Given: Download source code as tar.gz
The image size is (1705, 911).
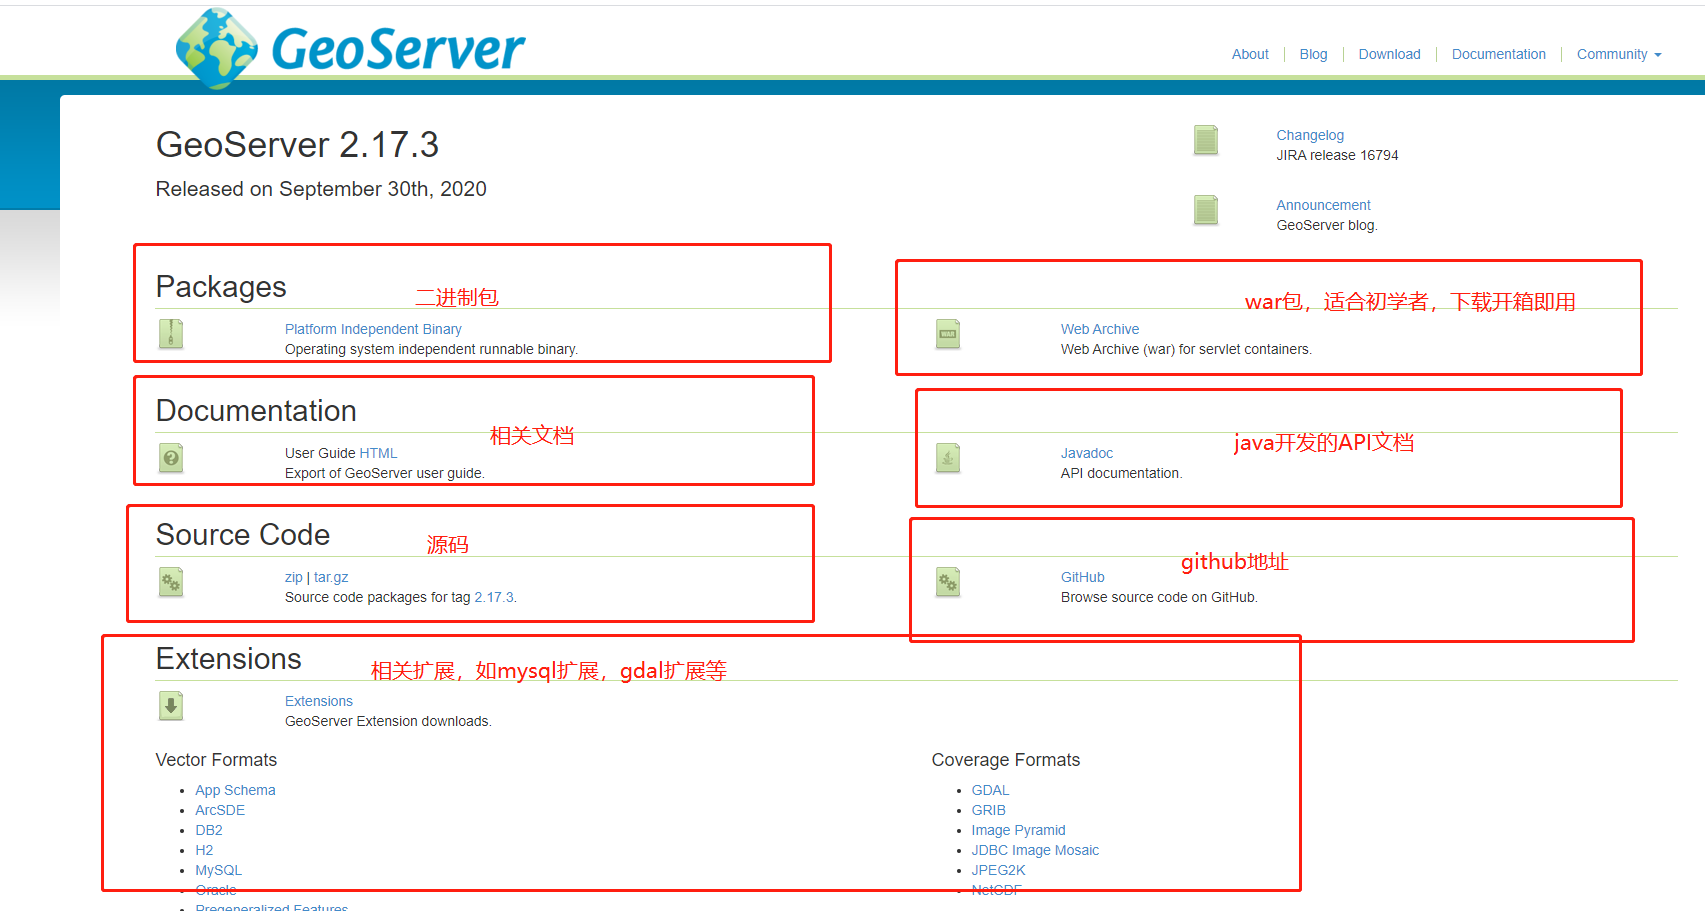Looking at the screenshot, I should coord(331,576).
